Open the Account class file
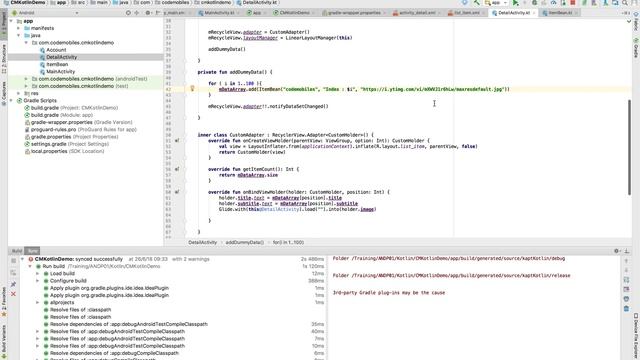 (56, 50)
